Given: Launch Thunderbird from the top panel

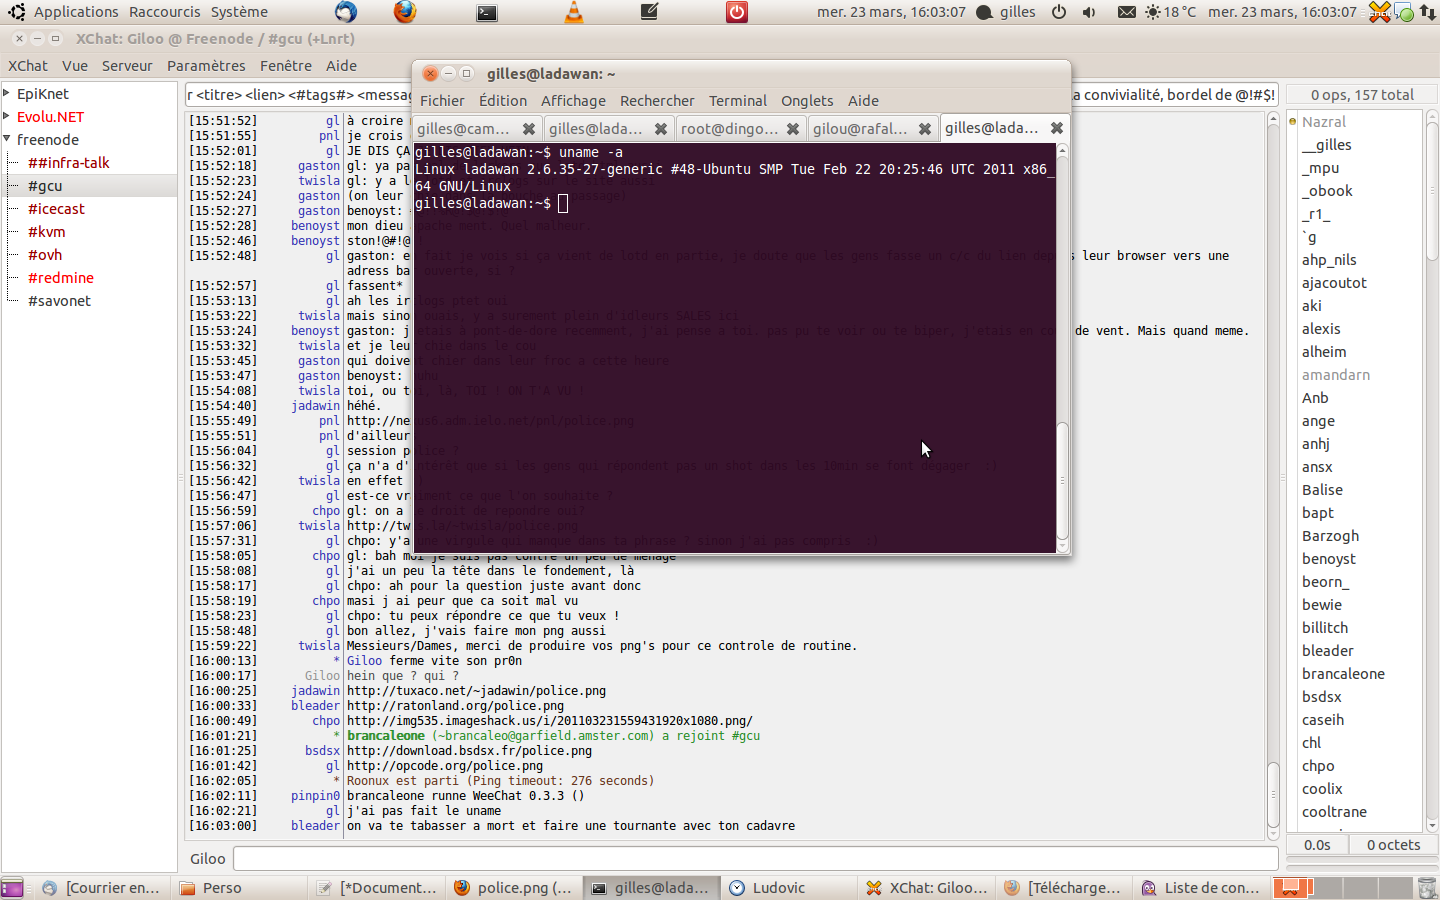Looking at the screenshot, I should pyautogui.click(x=345, y=12).
